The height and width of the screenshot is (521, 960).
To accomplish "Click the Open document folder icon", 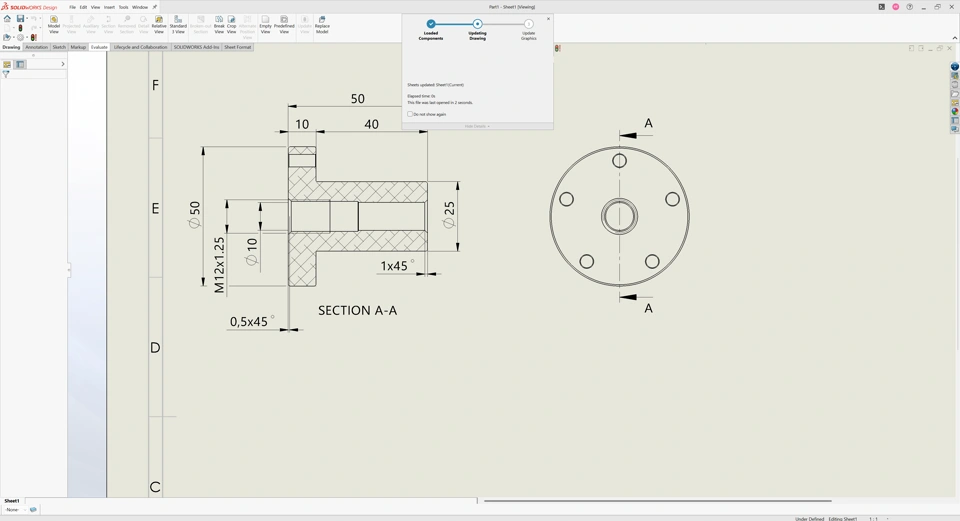I will [7, 37].
